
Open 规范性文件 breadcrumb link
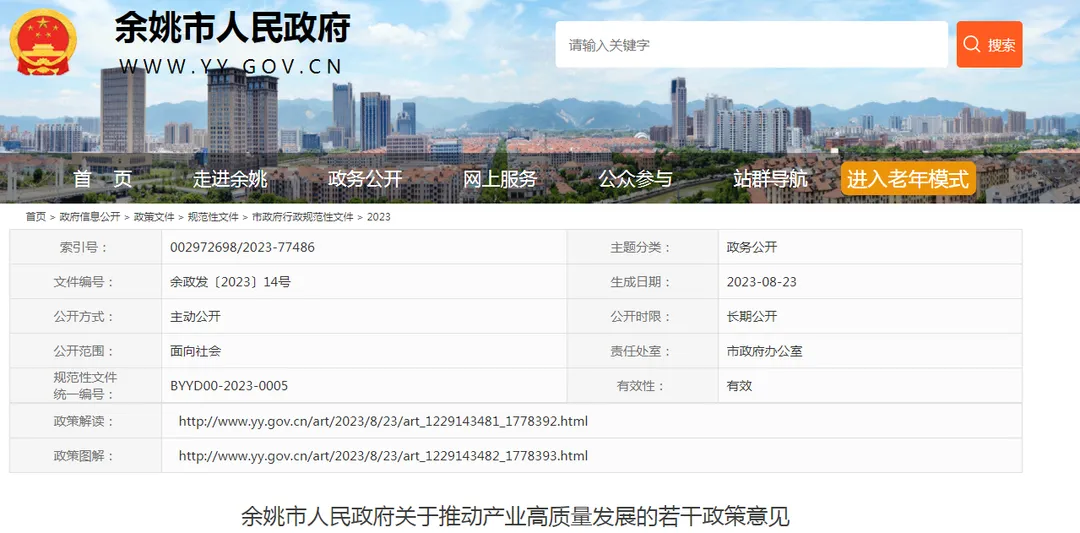pos(213,217)
